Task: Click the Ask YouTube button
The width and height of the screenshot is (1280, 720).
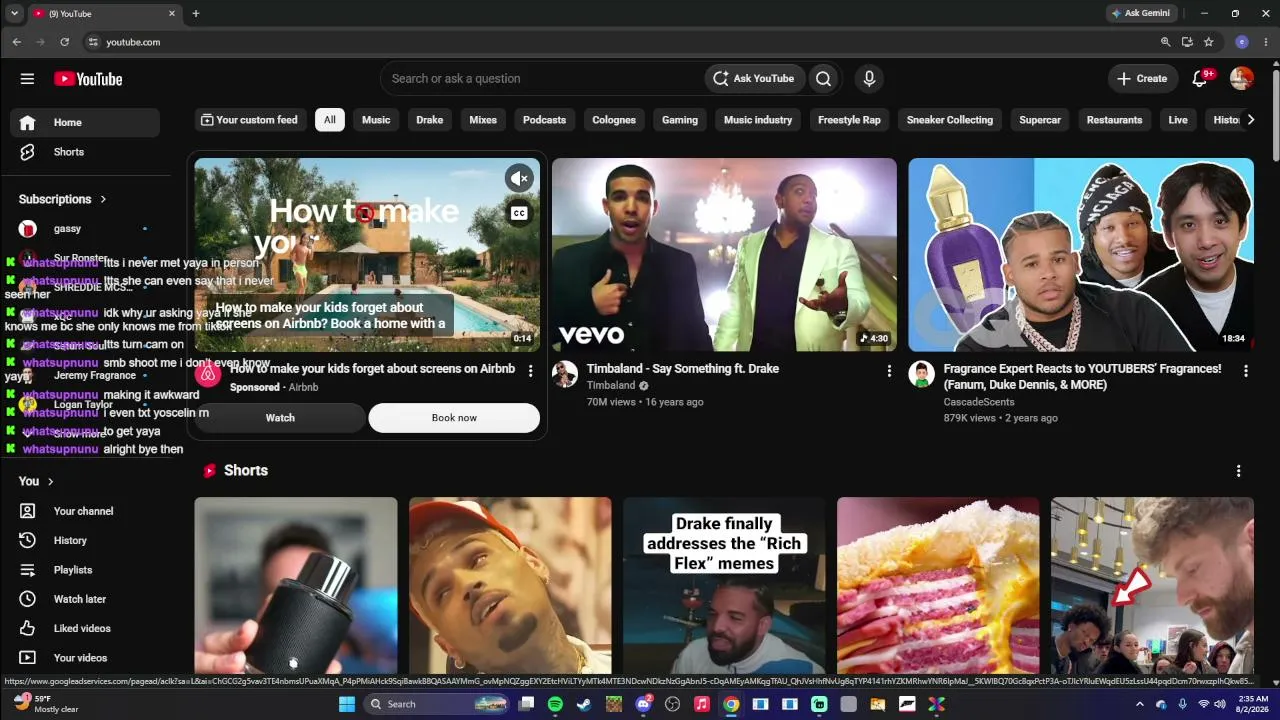Action: (x=753, y=79)
